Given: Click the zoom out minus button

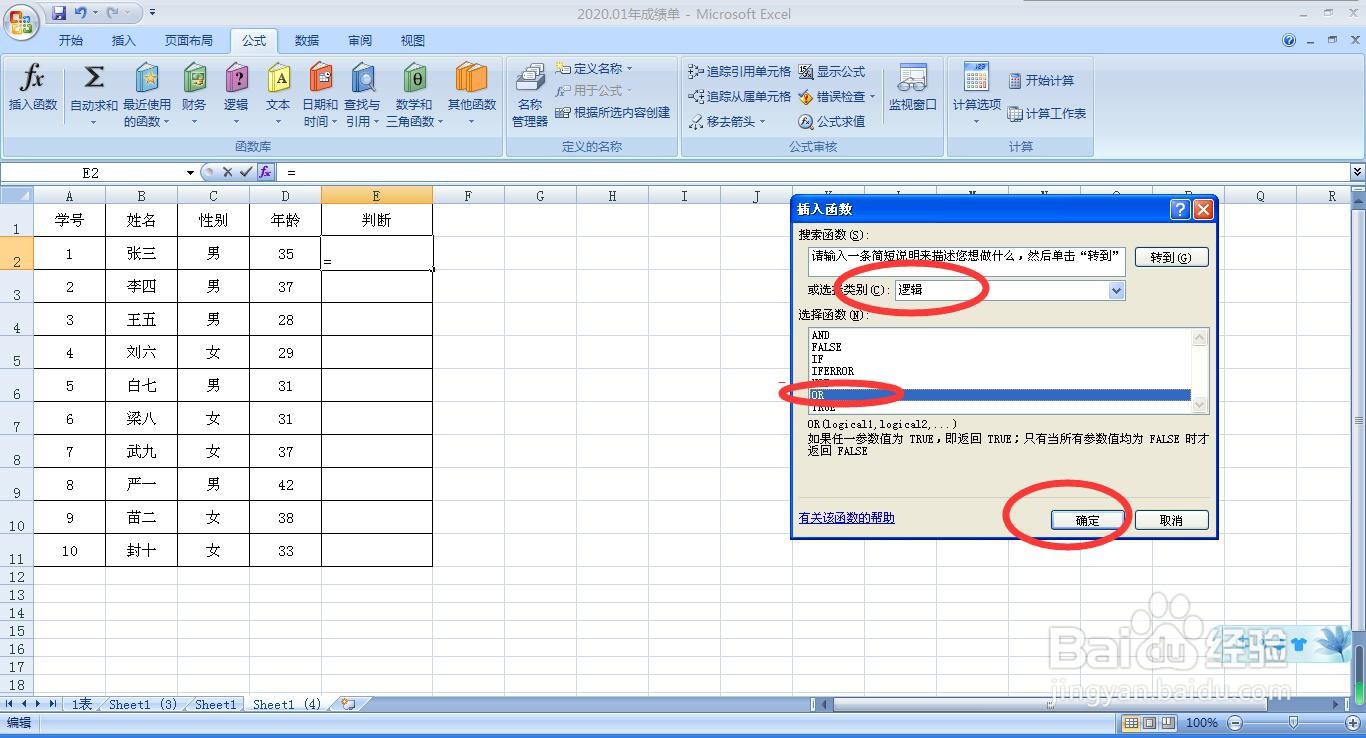Looking at the screenshot, I should 1235,722.
